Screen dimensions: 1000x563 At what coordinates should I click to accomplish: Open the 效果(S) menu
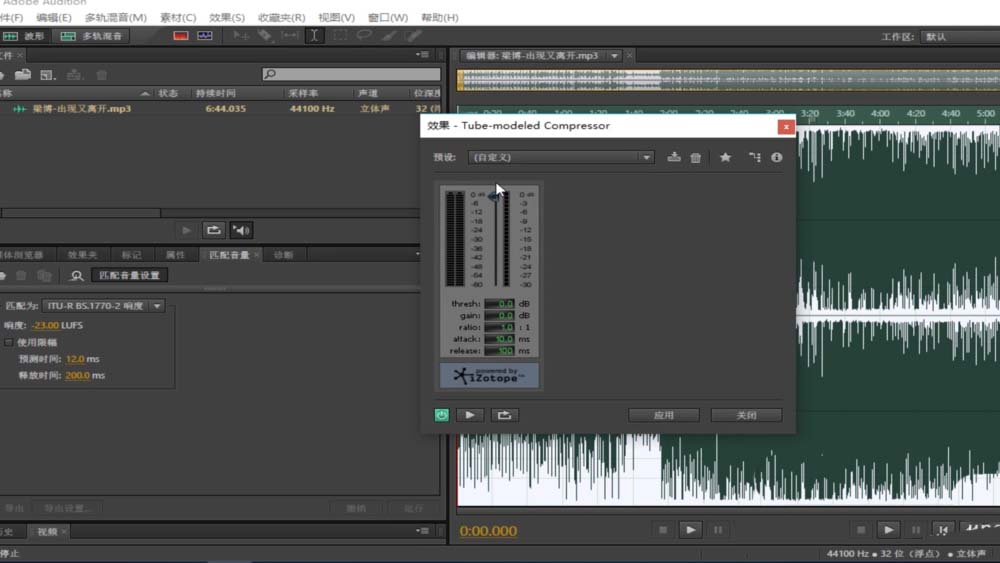[x=226, y=17]
